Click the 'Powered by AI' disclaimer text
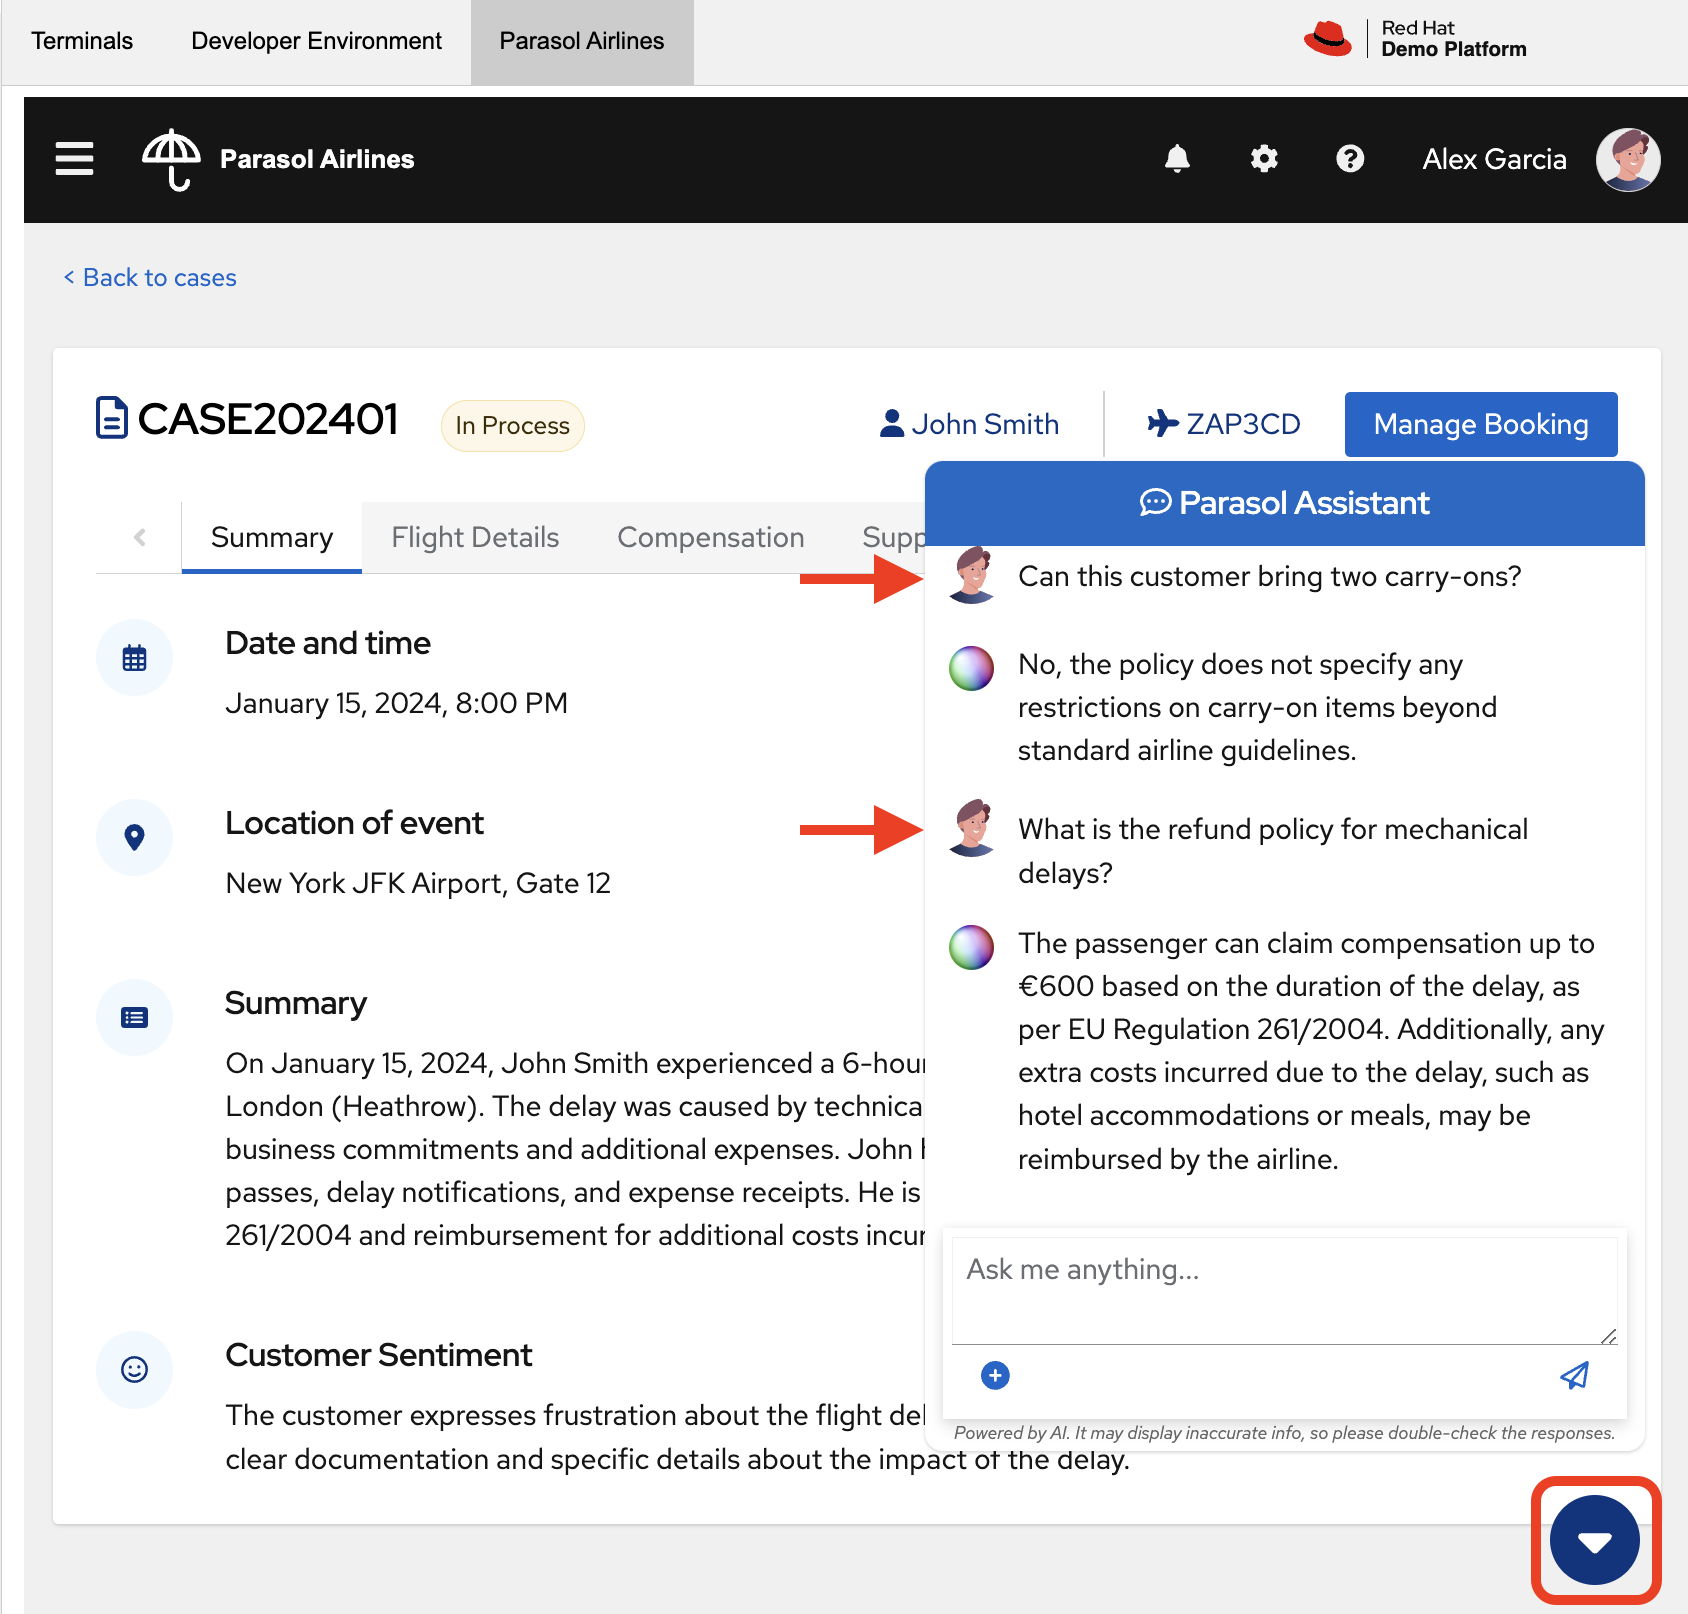 click(1284, 1433)
